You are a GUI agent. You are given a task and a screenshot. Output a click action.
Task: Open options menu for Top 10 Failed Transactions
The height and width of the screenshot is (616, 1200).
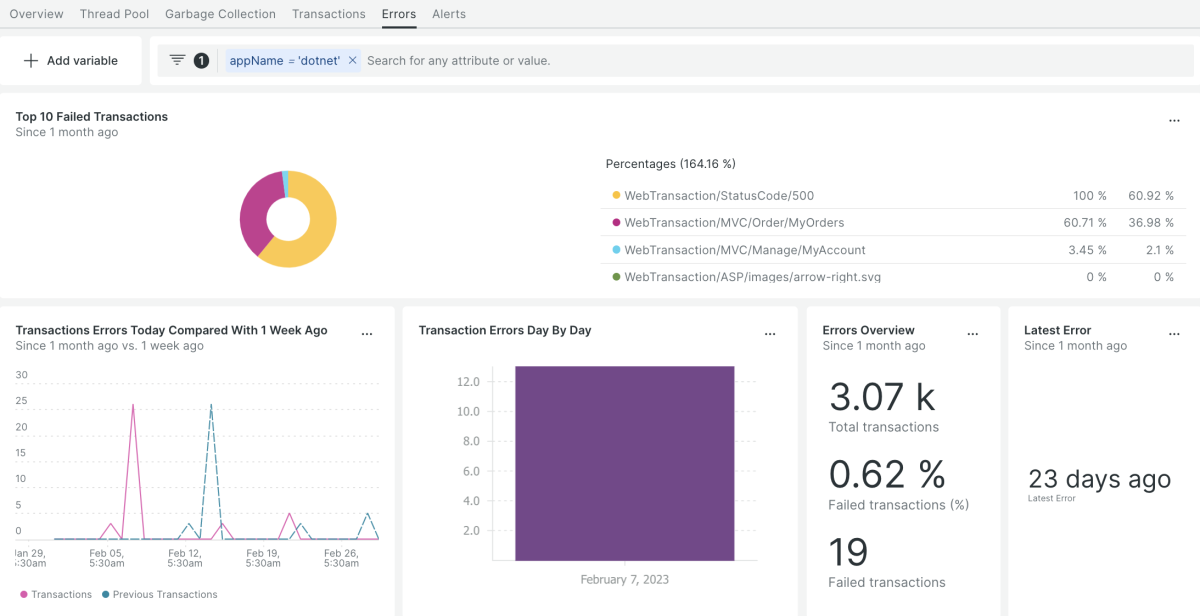1174,121
